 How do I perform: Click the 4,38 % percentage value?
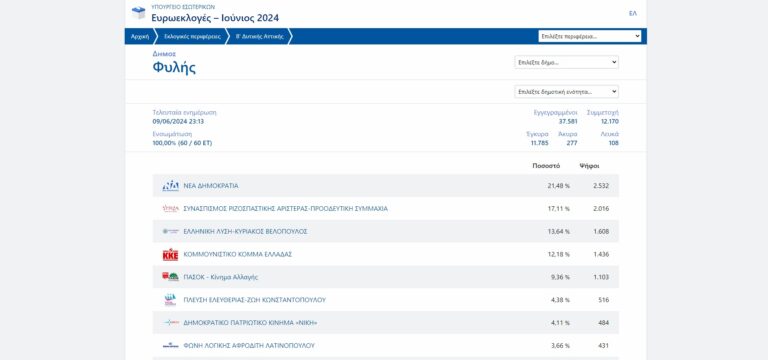pos(560,300)
